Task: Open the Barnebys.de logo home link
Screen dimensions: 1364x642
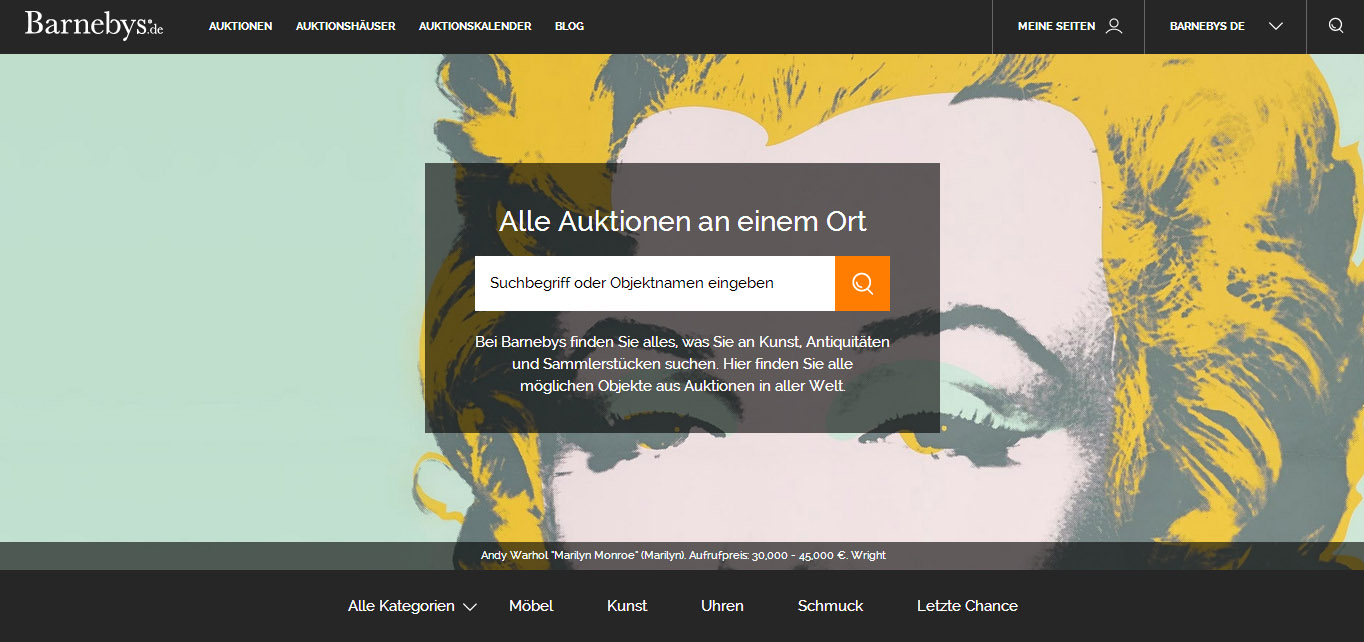Action: [94, 25]
